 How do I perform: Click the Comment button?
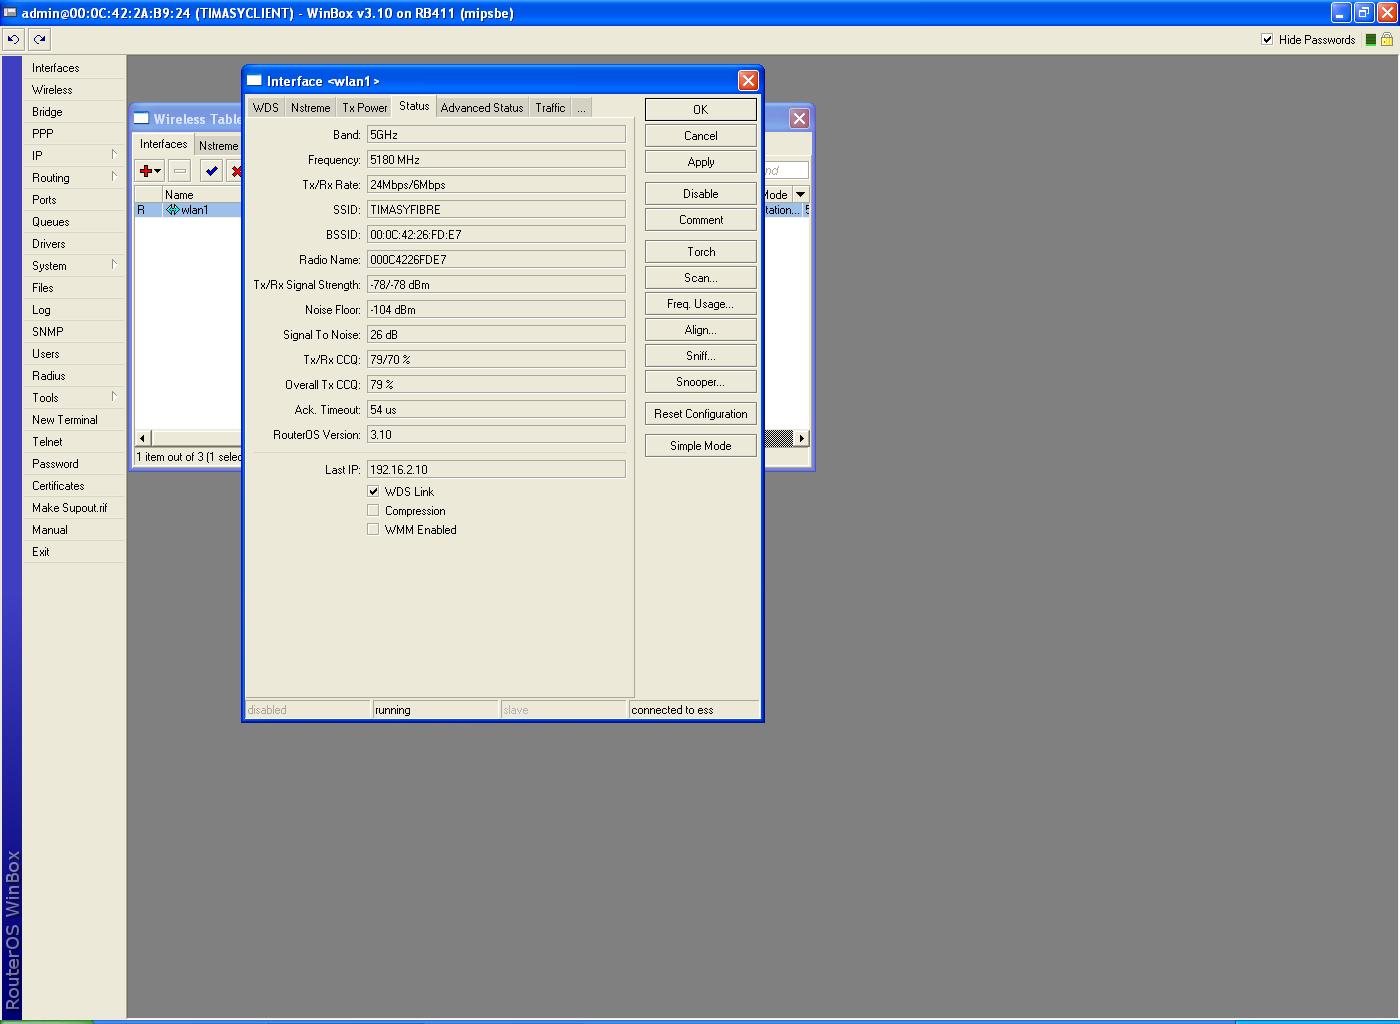(701, 220)
